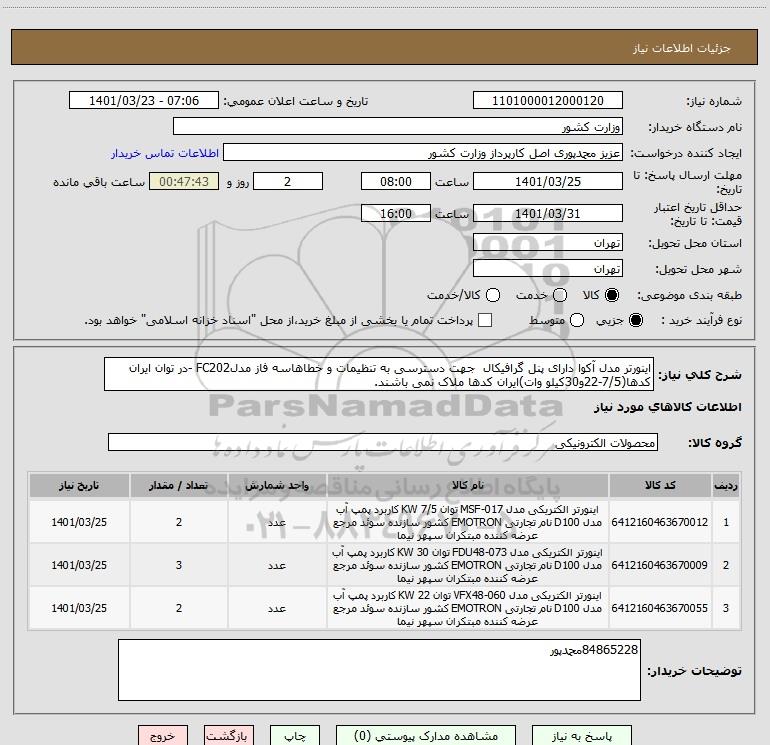This screenshot has height=745, width=770.
Task: Select the خدمت radio button
Action: [x=560, y=295]
